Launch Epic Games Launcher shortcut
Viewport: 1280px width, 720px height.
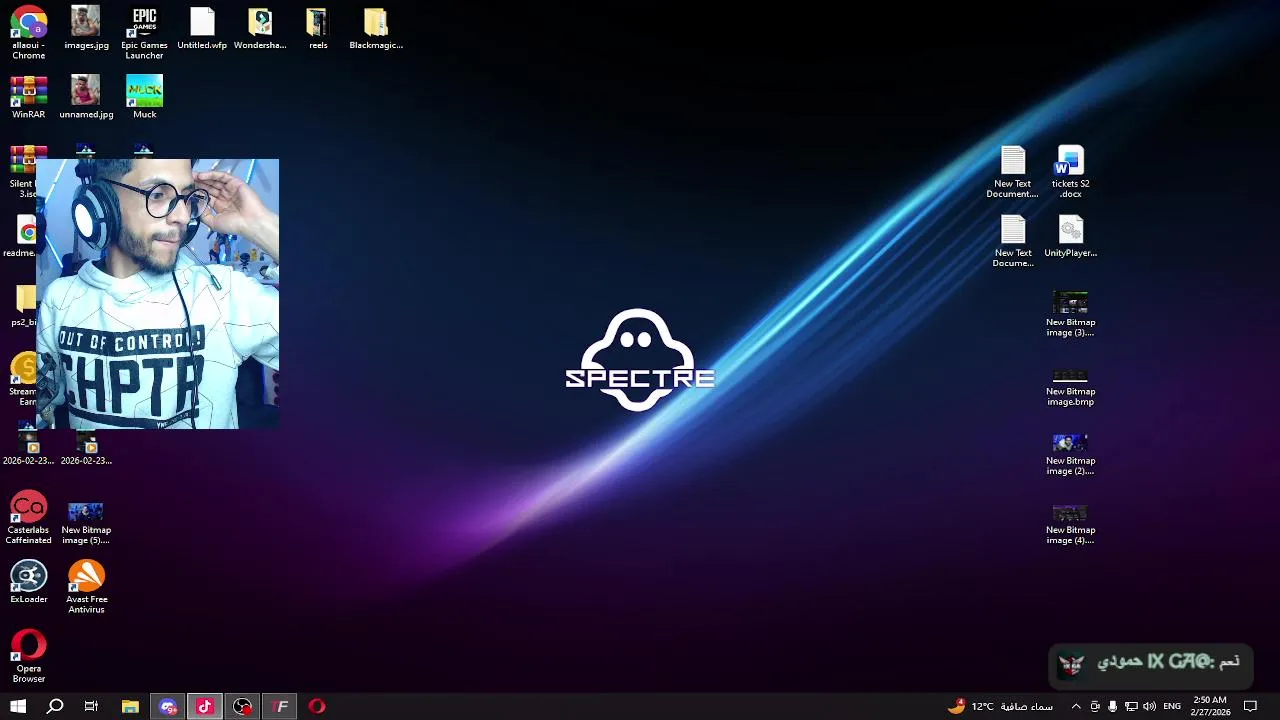[144, 33]
